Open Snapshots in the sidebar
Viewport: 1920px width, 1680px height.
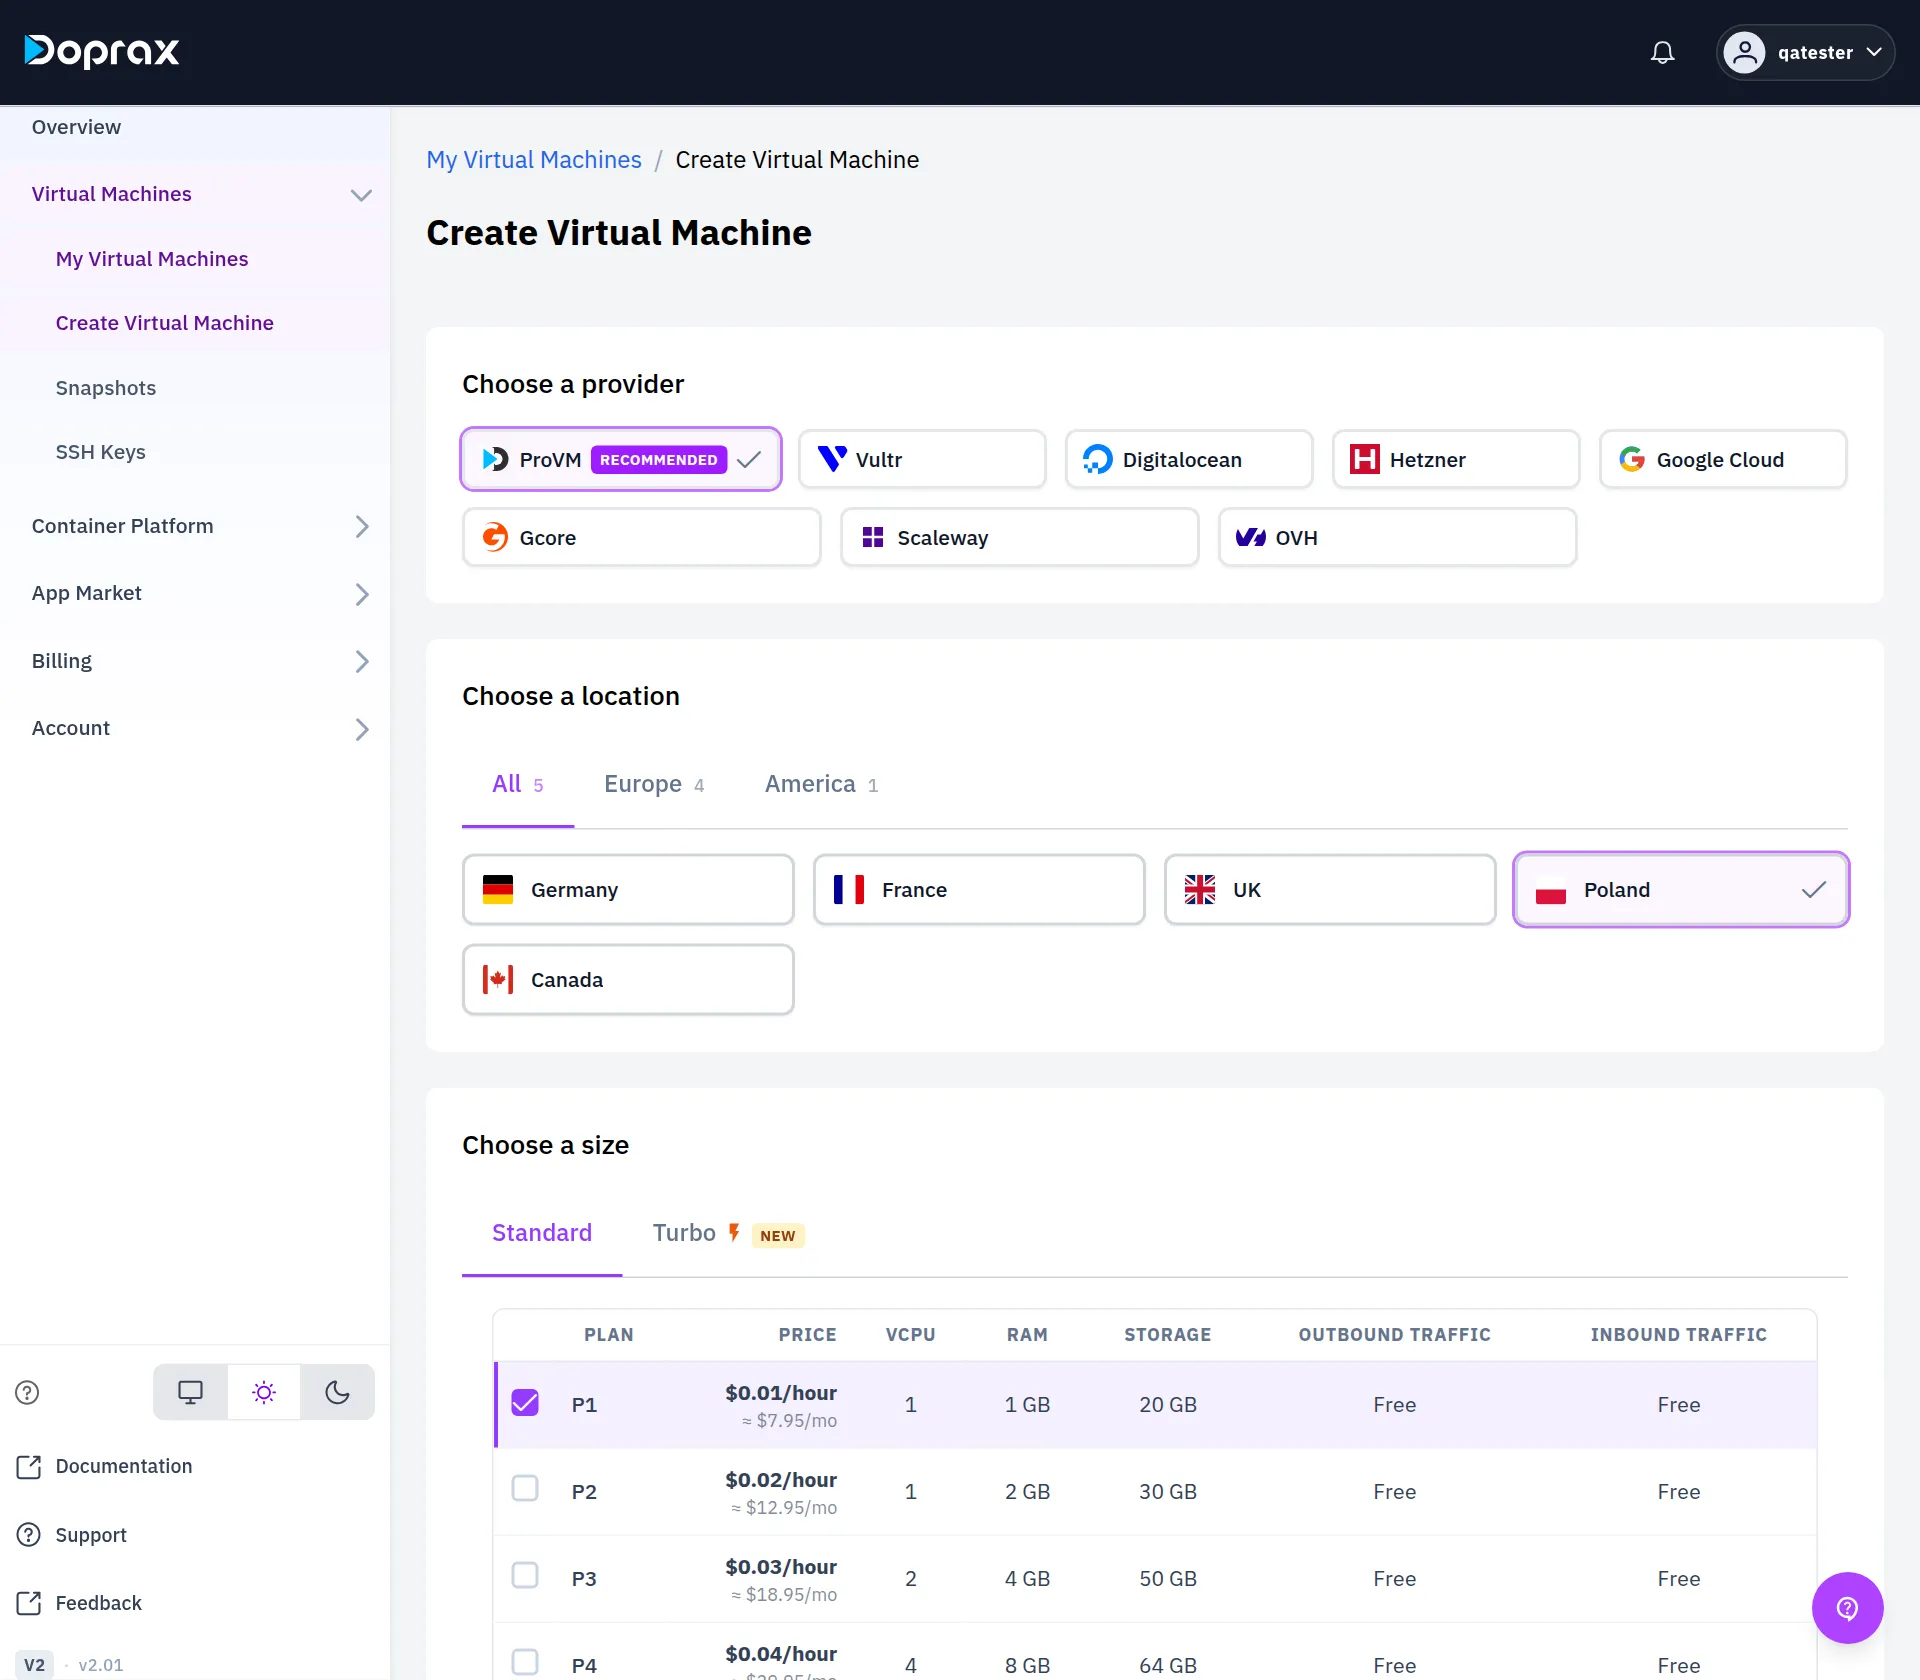(x=106, y=388)
